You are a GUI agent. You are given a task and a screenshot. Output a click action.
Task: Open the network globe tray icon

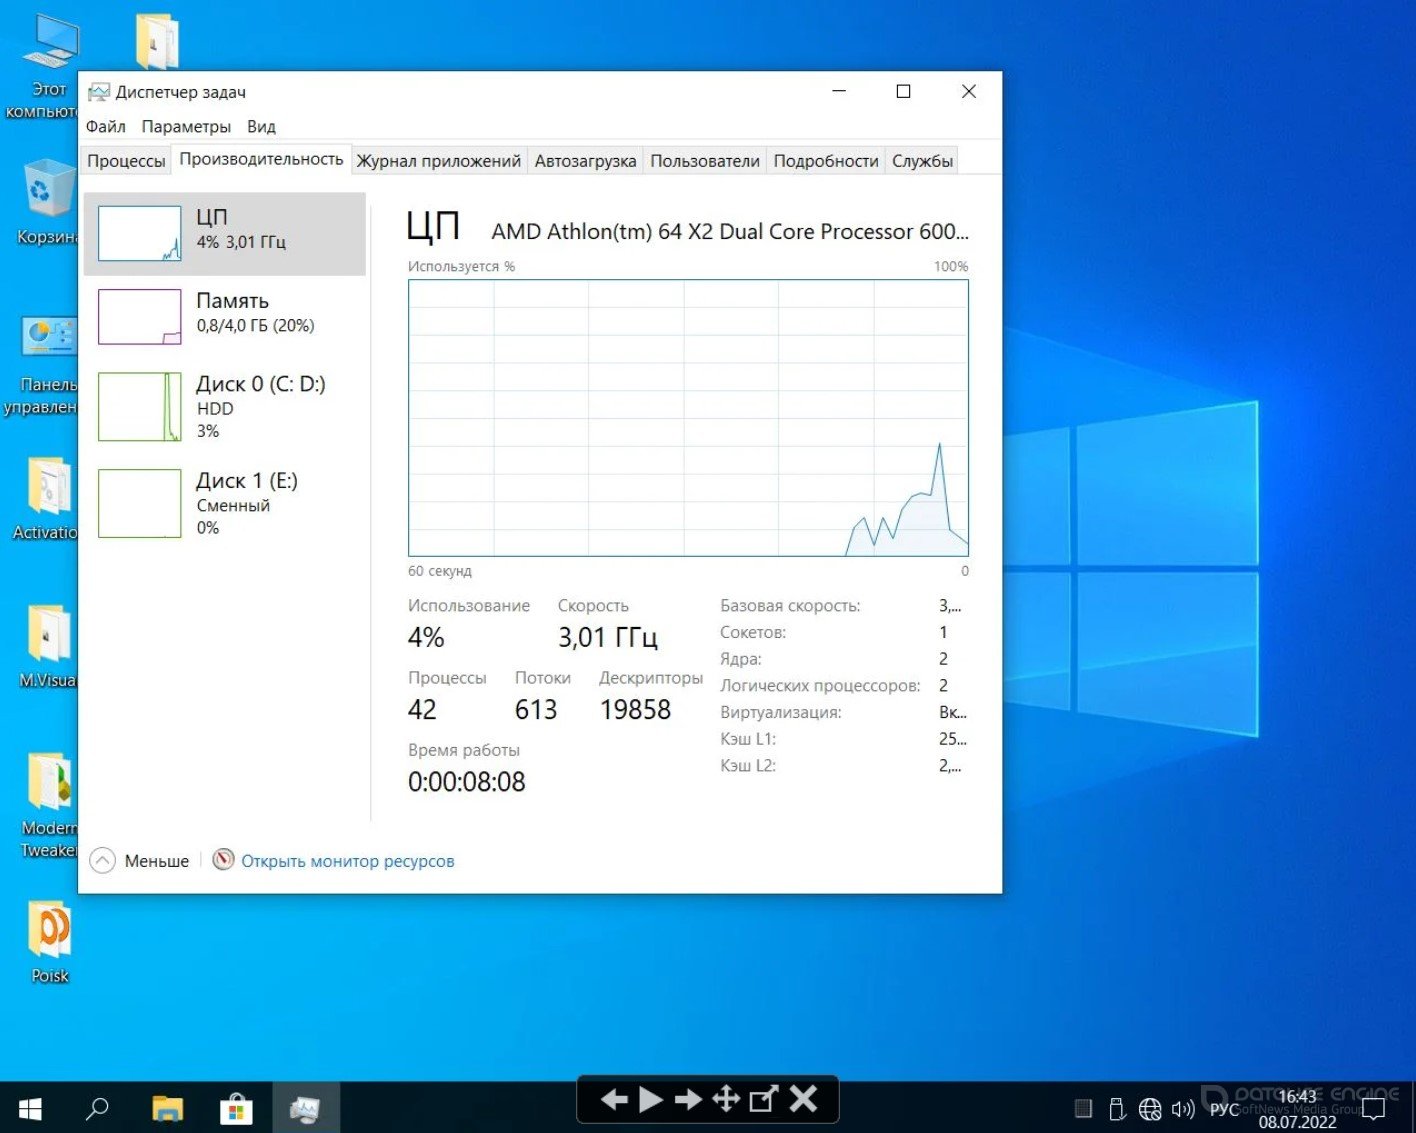tap(1150, 1109)
